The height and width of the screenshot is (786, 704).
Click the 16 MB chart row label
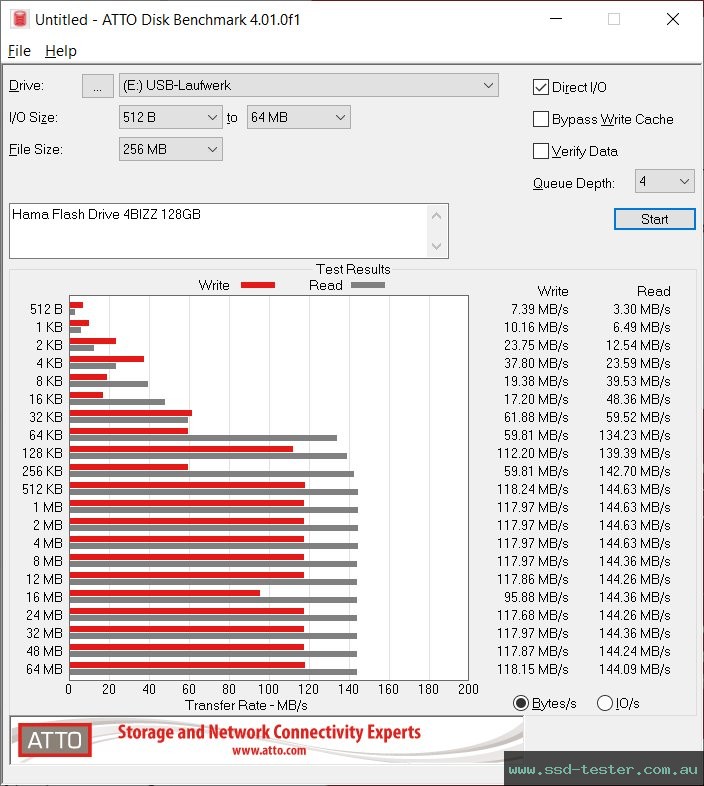pyautogui.click(x=45, y=598)
